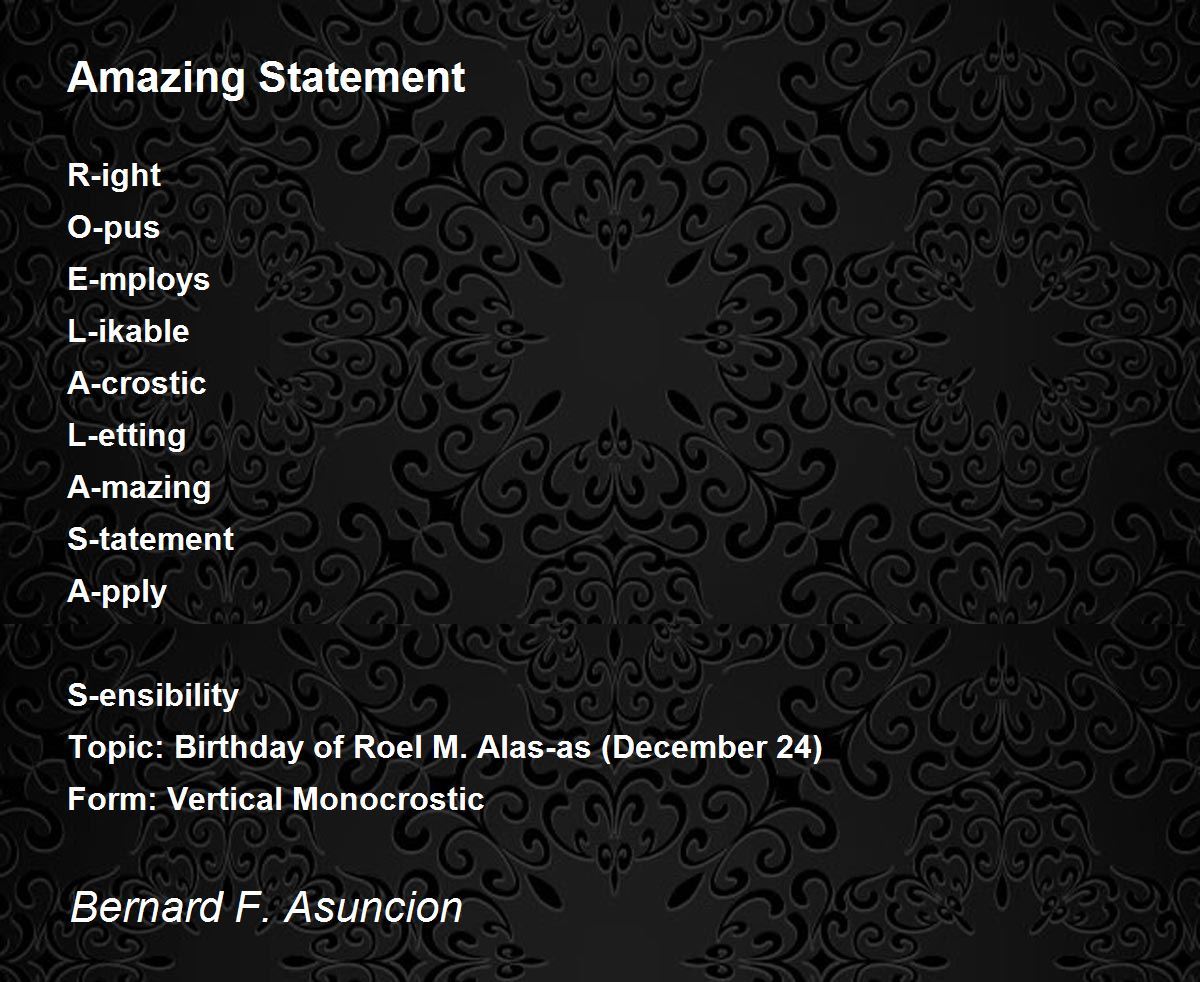This screenshot has height=982, width=1200.
Task: Select the line R-ight
Action: pyautogui.click(x=114, y=176)
